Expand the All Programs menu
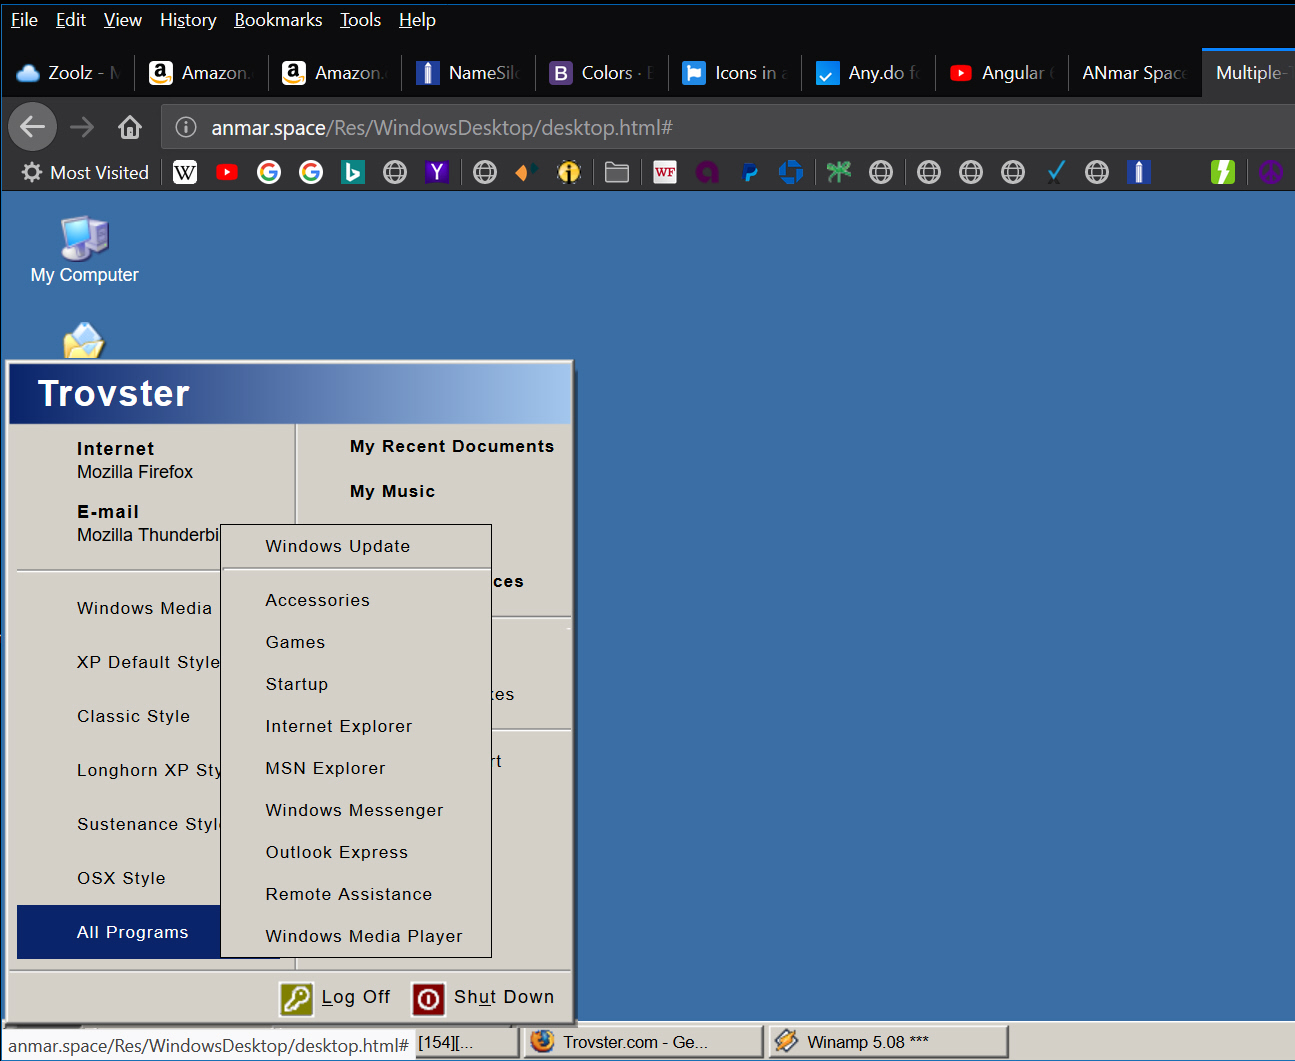The height and width of the screenshot is (1061, 1295). pyautogui.click(x=133, y=932)
